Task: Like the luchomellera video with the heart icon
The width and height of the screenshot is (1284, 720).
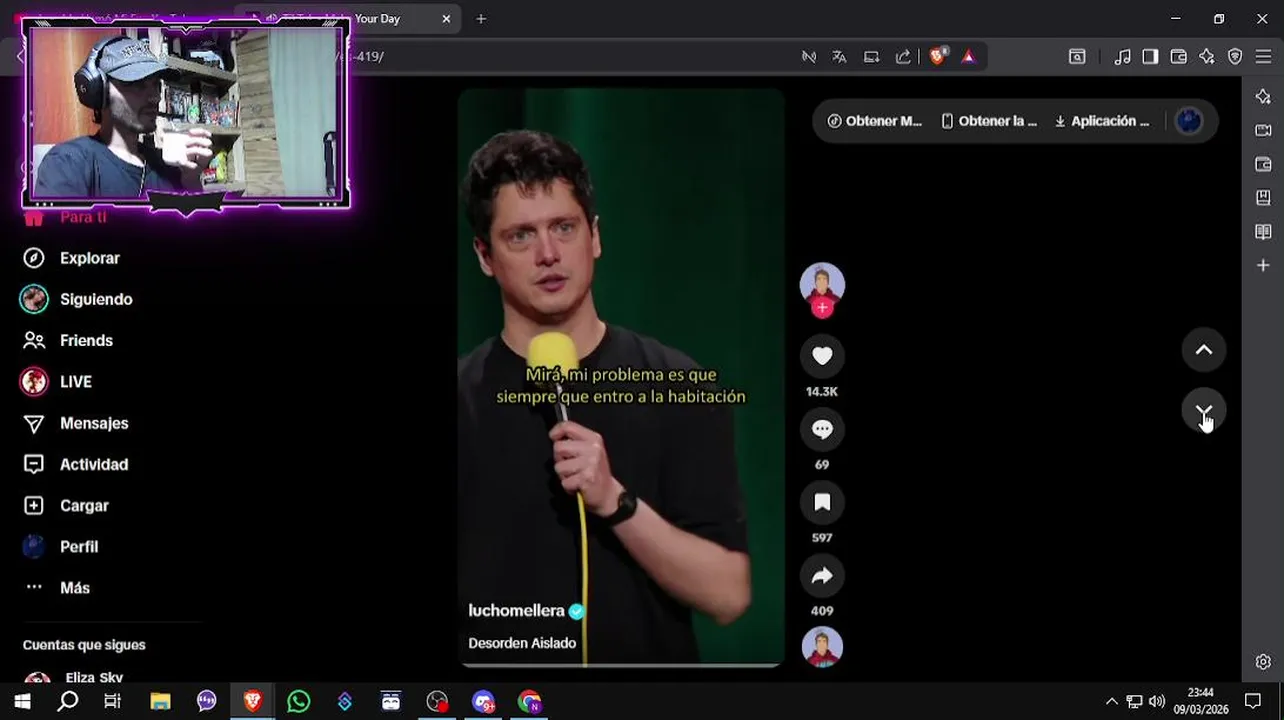Action: point(822,356)
